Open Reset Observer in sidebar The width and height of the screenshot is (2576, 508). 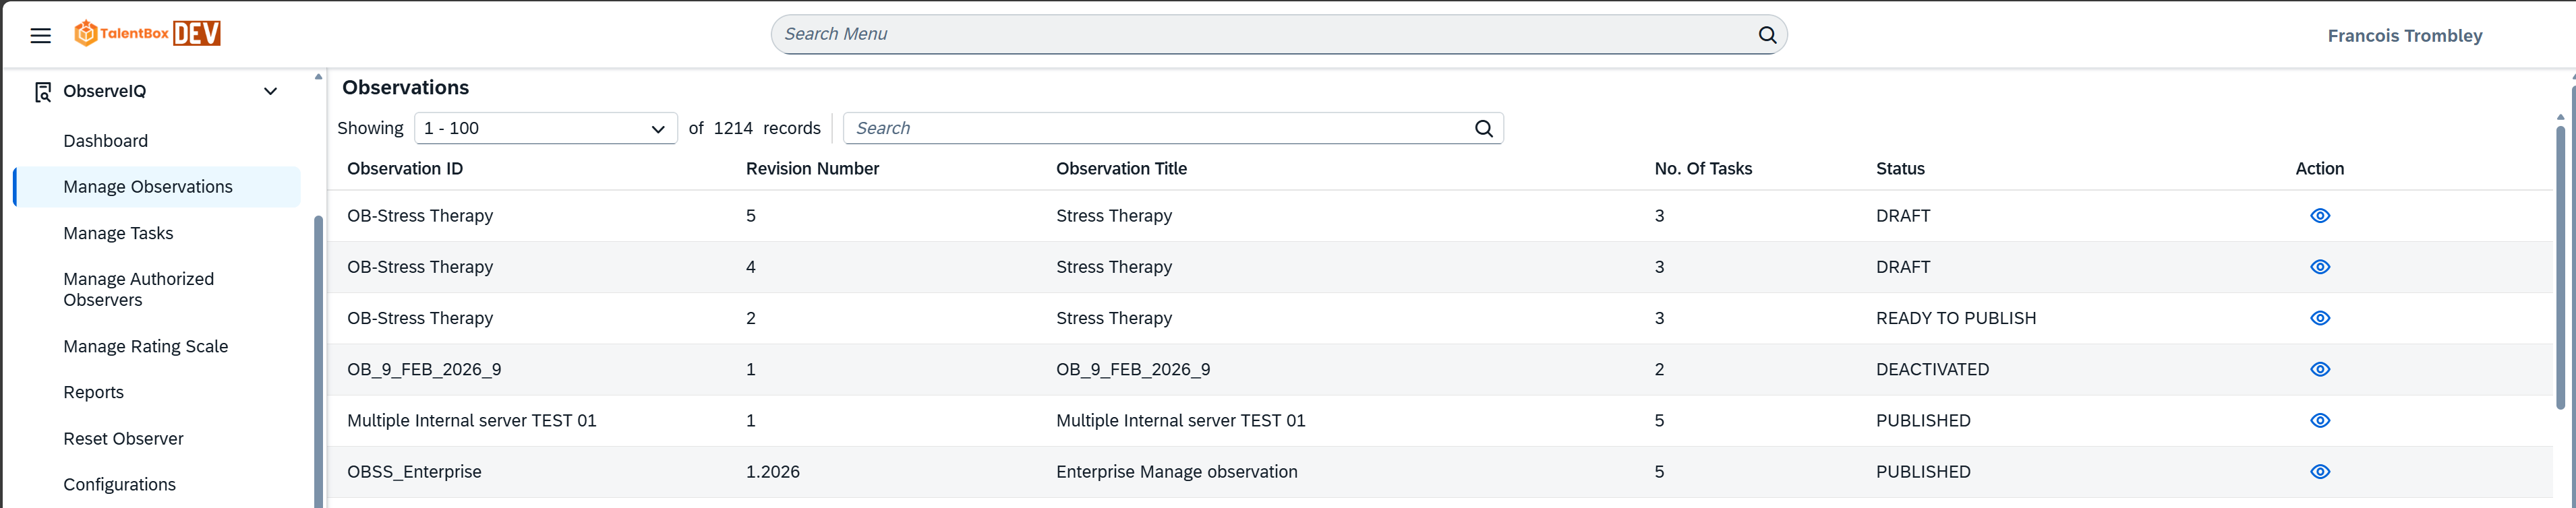(x=123, y=439)
